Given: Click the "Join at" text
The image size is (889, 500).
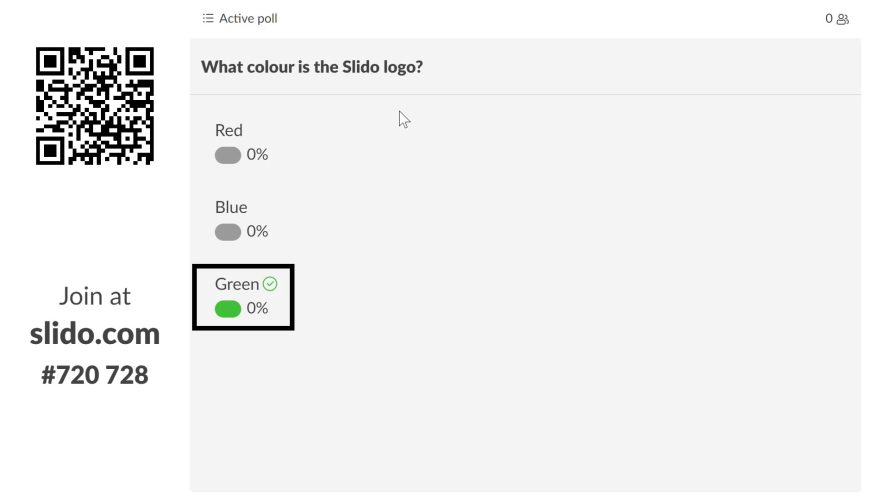Looking at the screenshot, I should (95, 296).
